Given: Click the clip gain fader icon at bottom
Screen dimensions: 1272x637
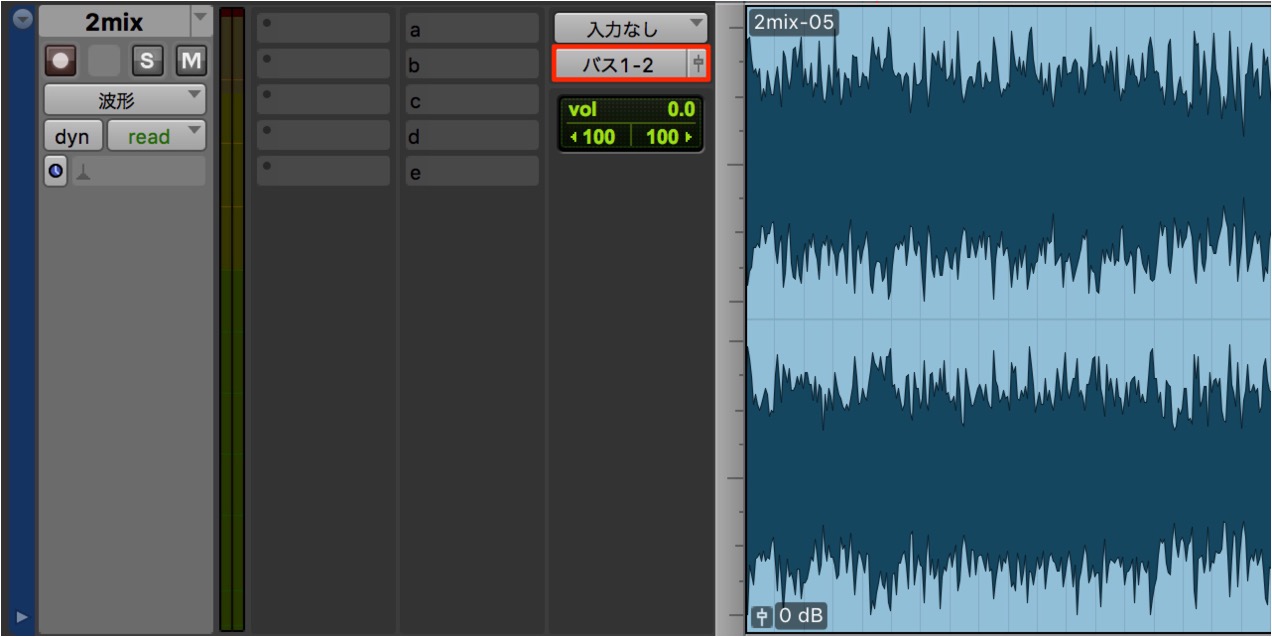Looking at the screenshot, I should point(762,616).
